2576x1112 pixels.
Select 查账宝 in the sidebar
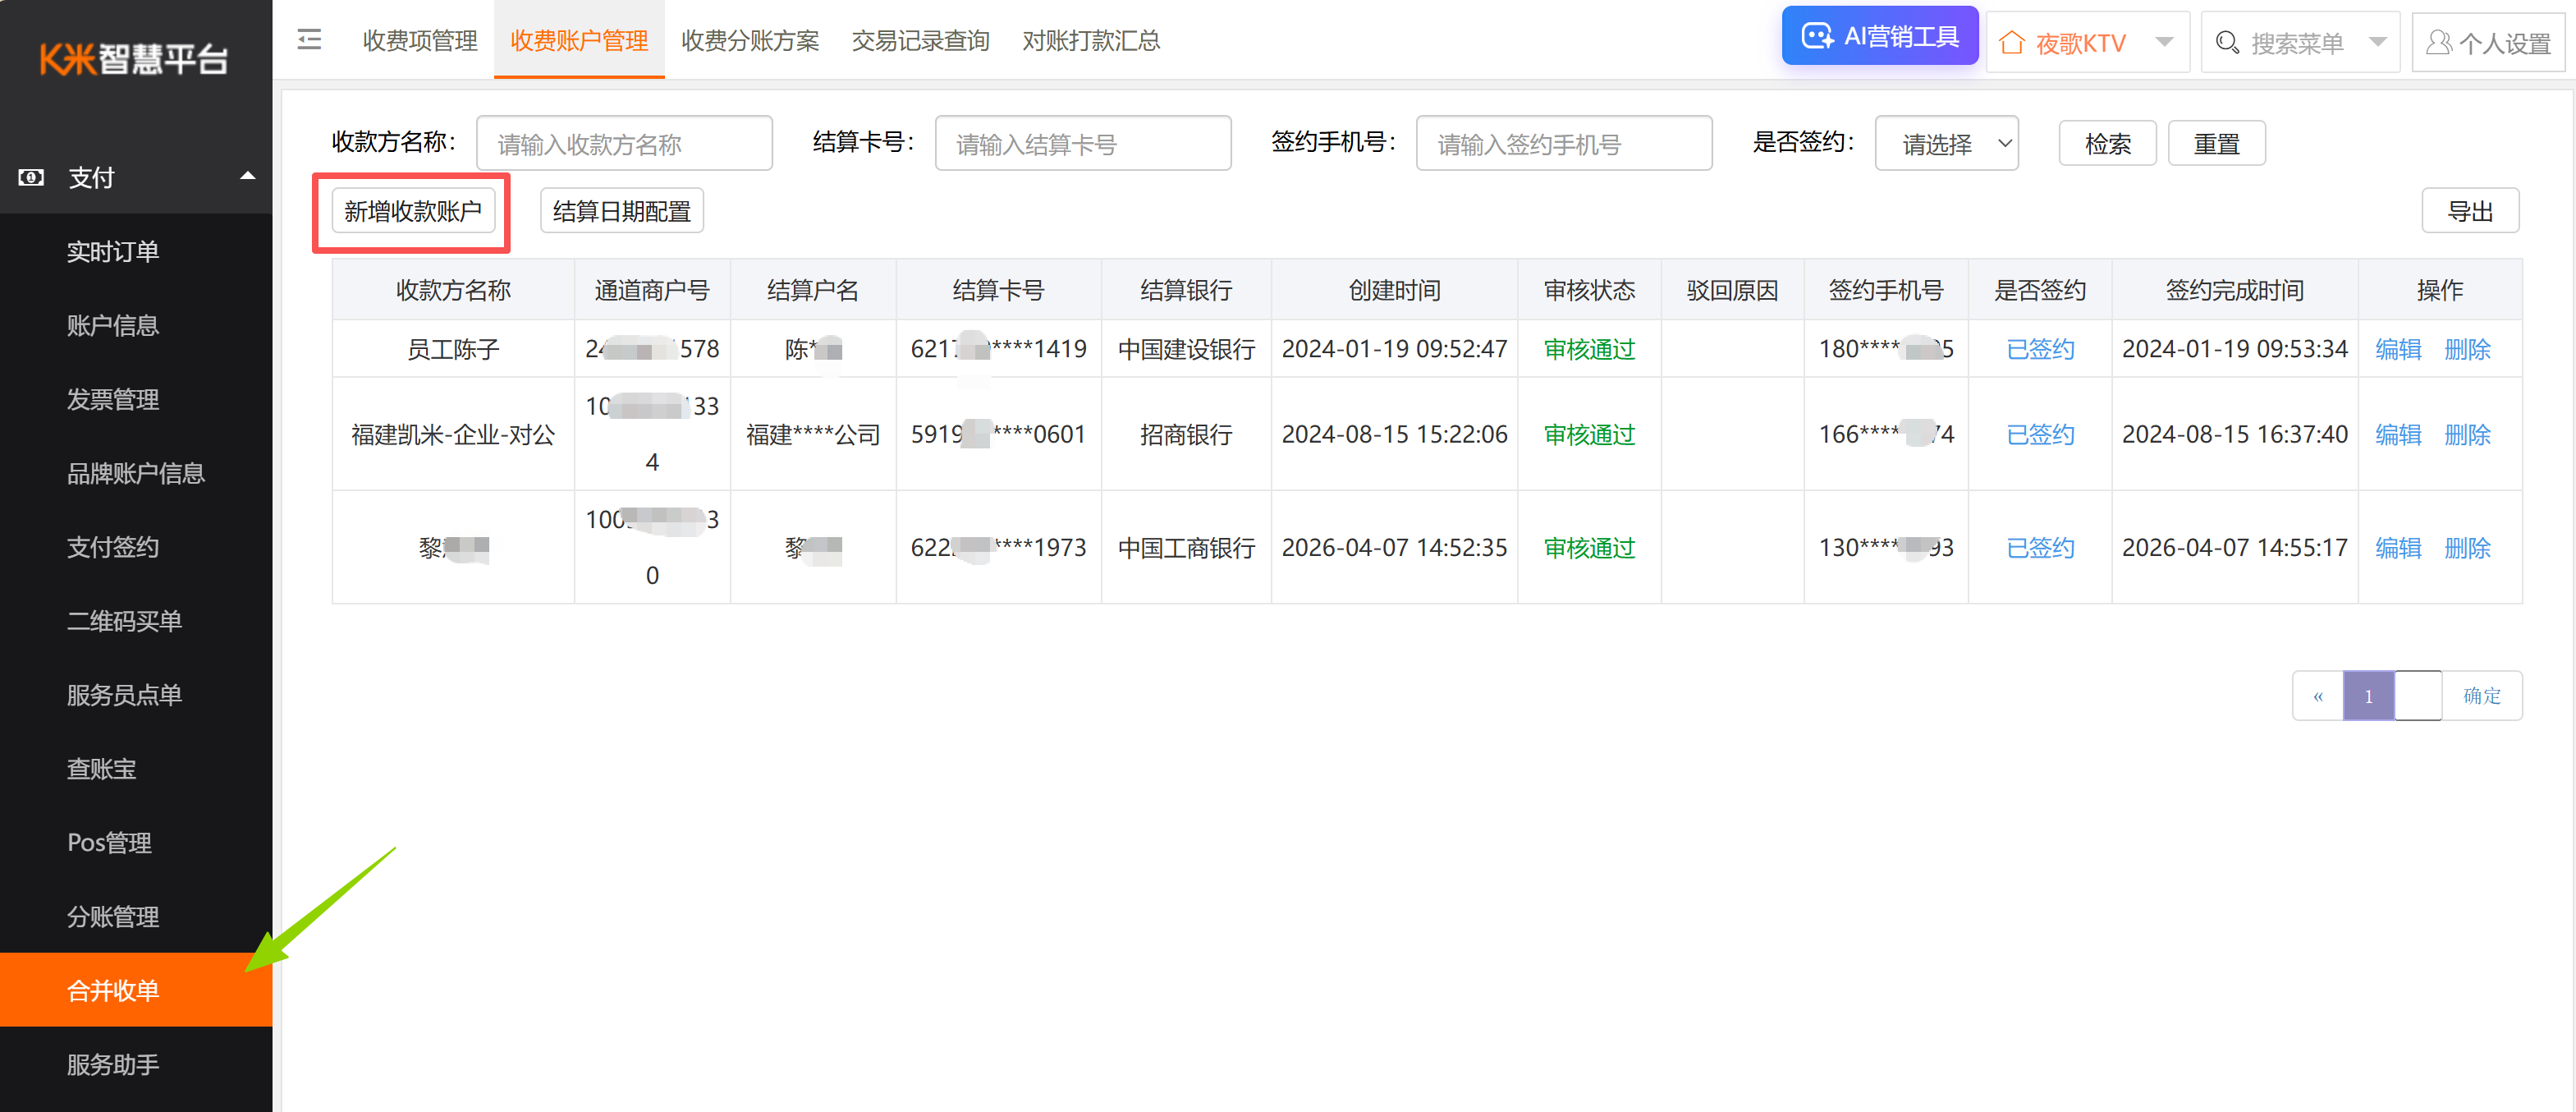(101, 768)
